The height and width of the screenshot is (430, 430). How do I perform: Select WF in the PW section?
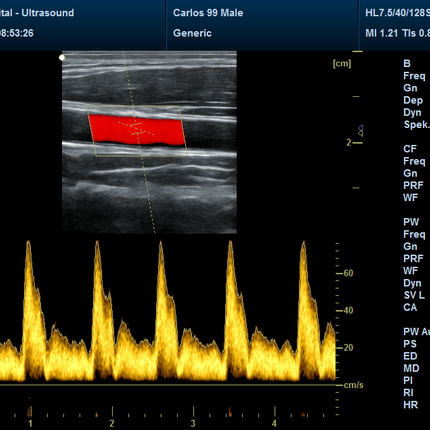click(410, 271)
